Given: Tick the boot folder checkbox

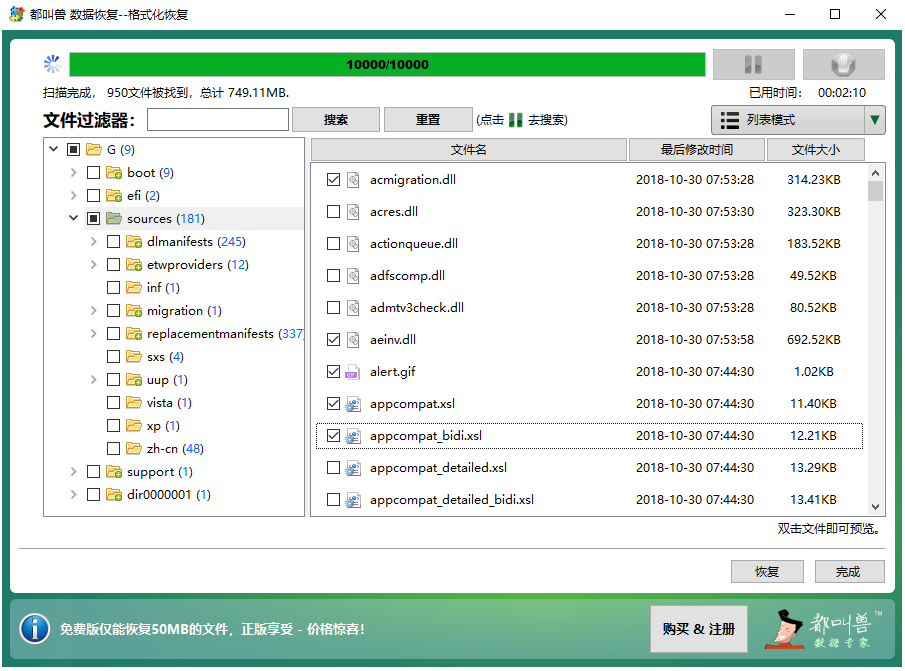Looking at the screenshot, I should pyautogui.click(x=93, y=173).
